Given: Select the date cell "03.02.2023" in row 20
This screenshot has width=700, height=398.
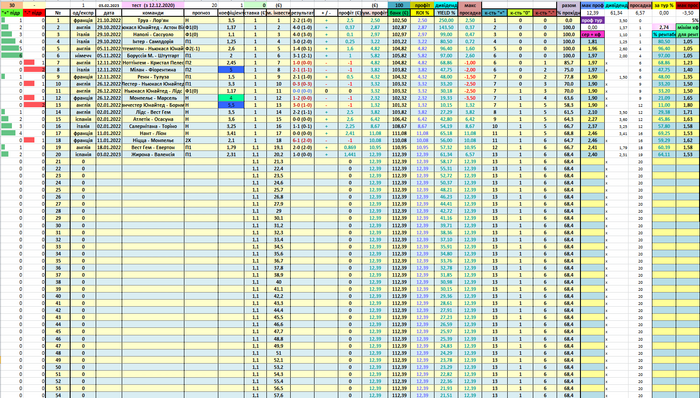Looking at the screenshot, I should [x=108, y=154].
